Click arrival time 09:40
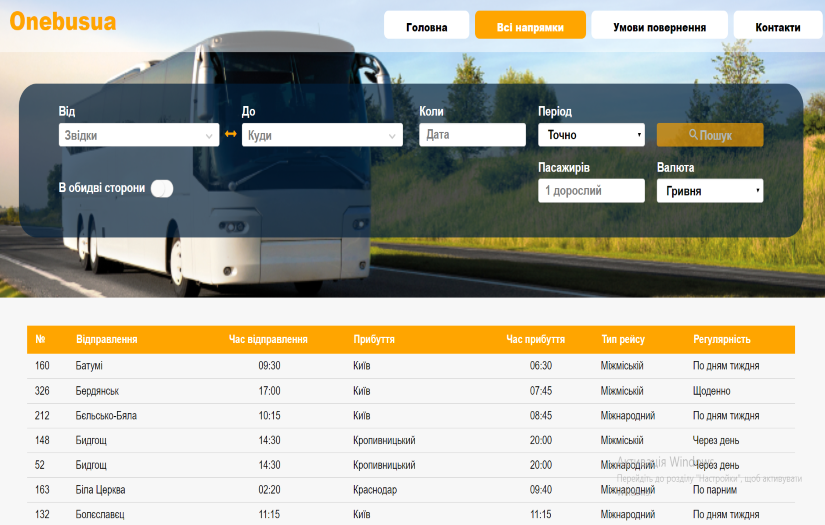The width and height of the screenshot is (825, 525). point(541,490)
